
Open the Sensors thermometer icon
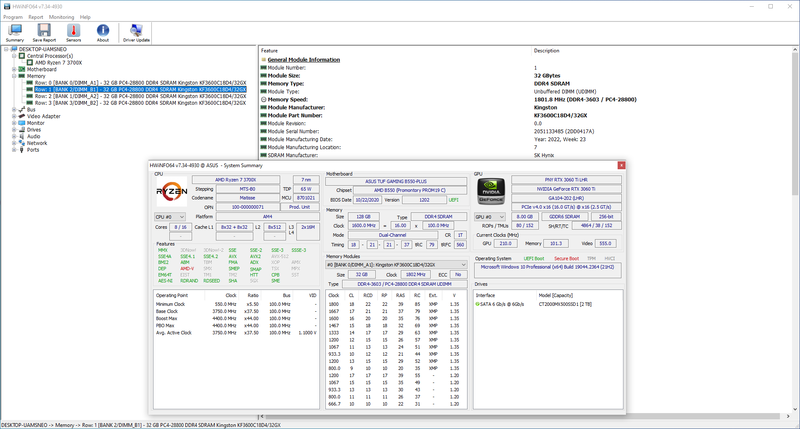point(73,33)
